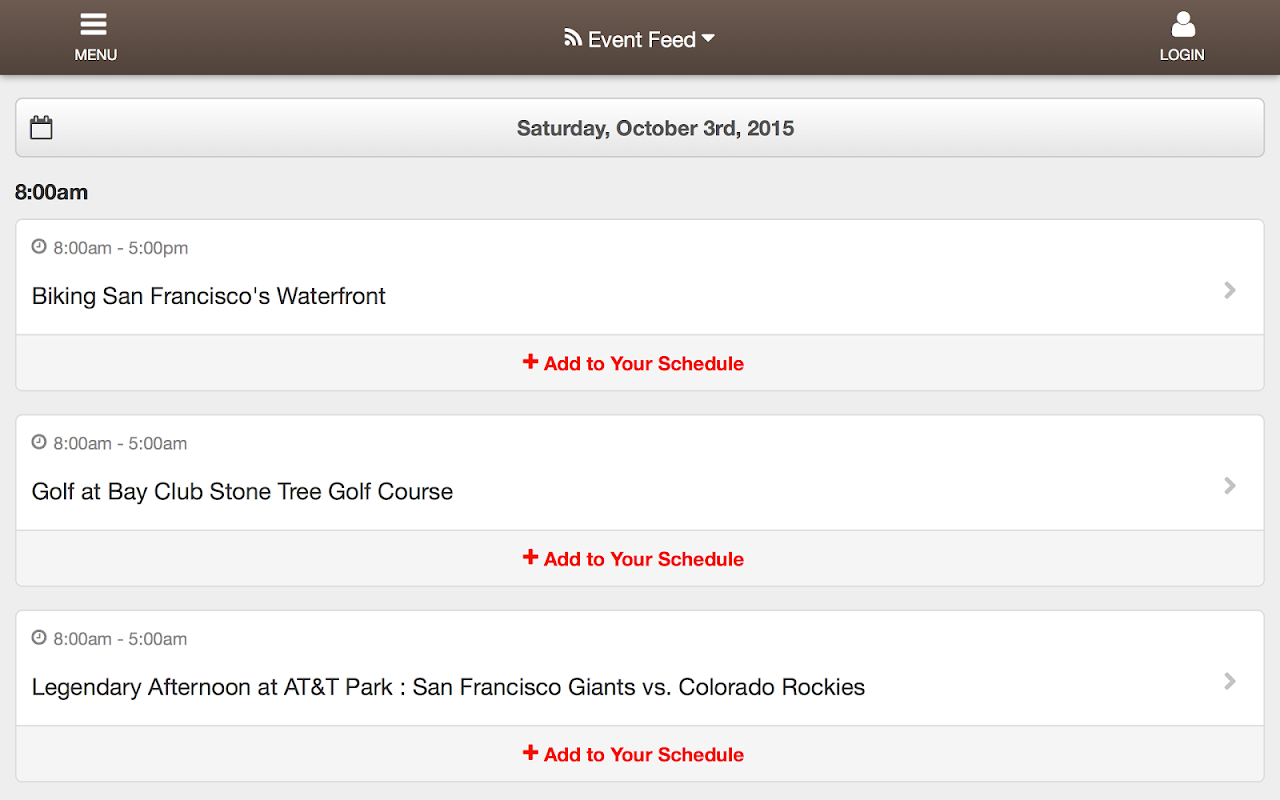Open chevron for Legendary Afternoon at AT&T Park
Viewport: 1280px width, 800px height.
pyautogui.click(x=1230, y=681)
